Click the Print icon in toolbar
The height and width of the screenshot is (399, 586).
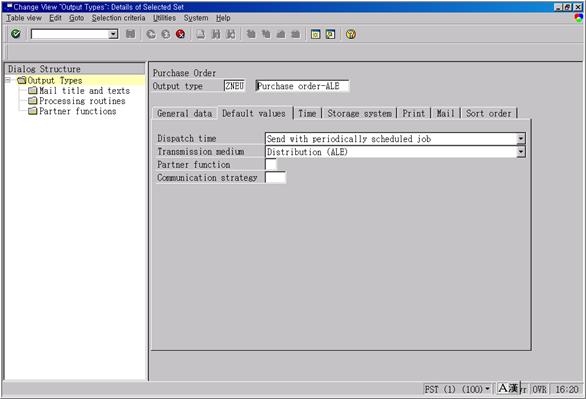[201, 34]
